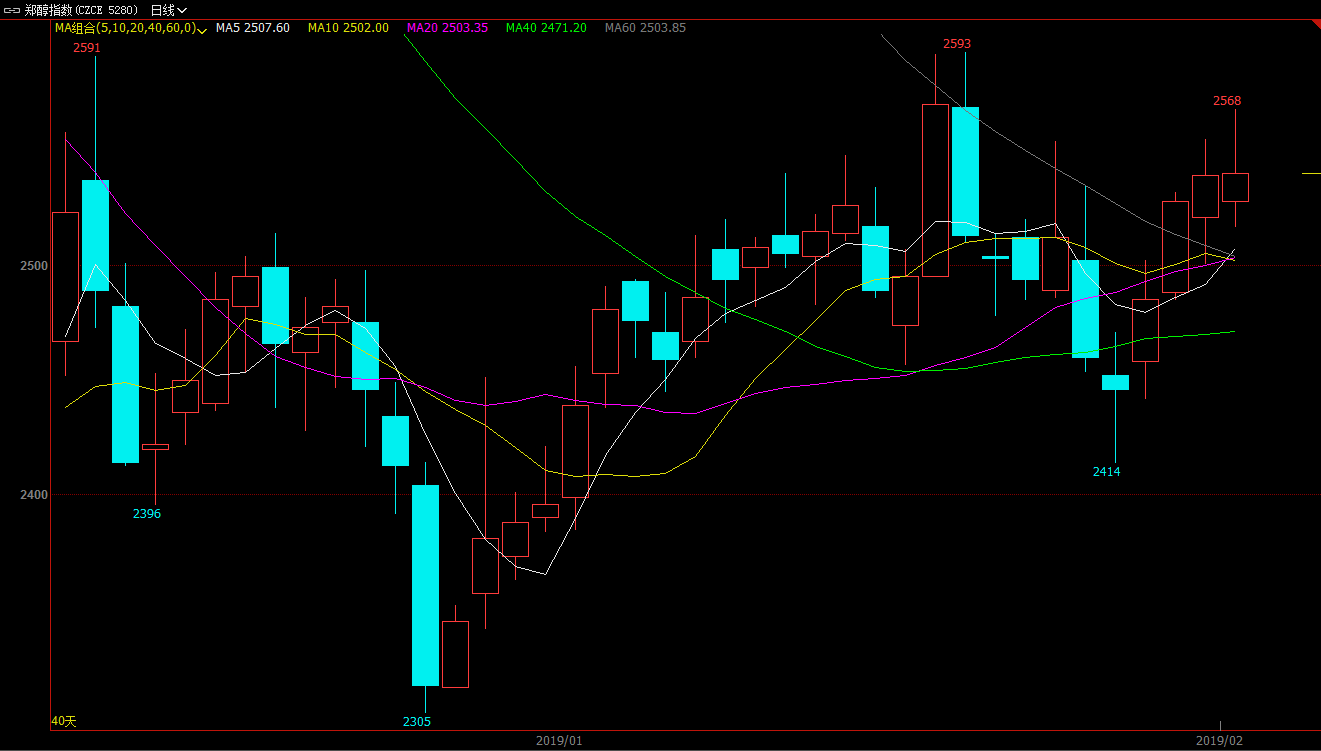Select the tall red candle below 2593 label
The width and height of the screenshot is (1321, 751).
[x=935, y=190]
